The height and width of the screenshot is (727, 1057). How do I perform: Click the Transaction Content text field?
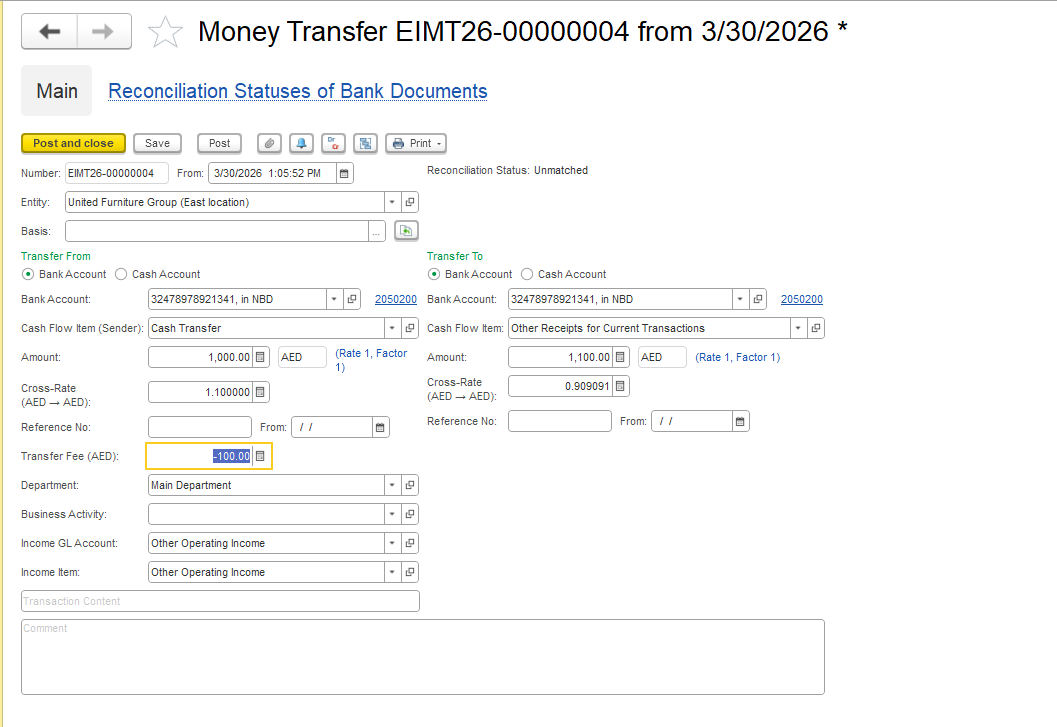(220, 601)
